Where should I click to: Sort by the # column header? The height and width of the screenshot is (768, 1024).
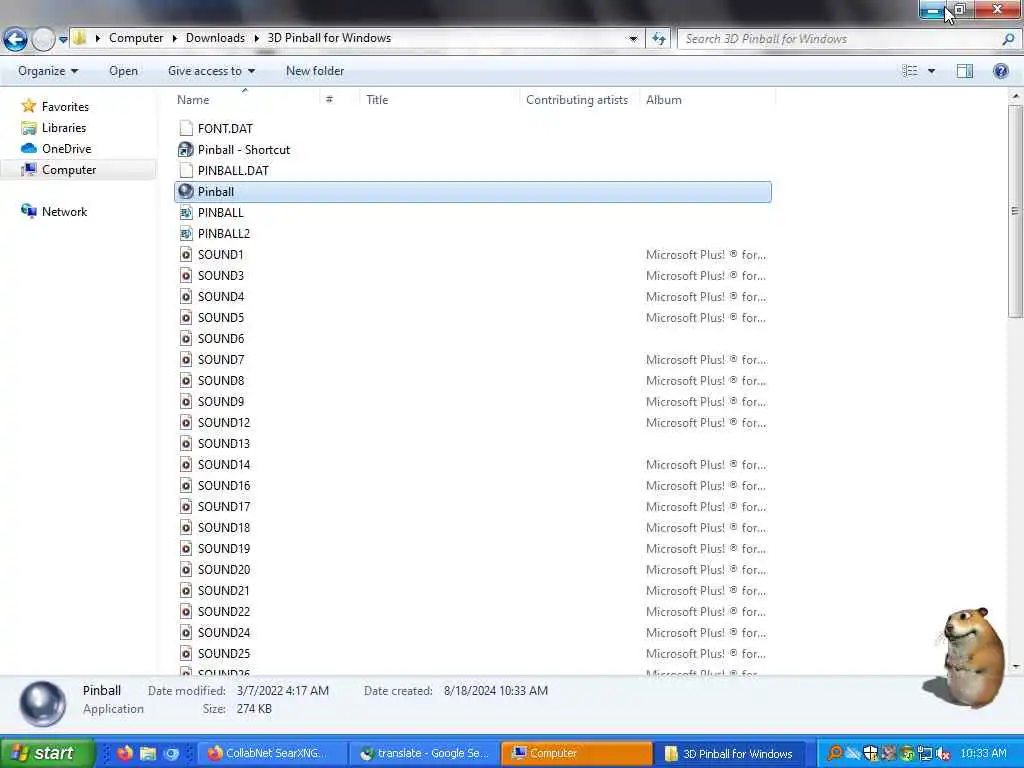point(340,100)
